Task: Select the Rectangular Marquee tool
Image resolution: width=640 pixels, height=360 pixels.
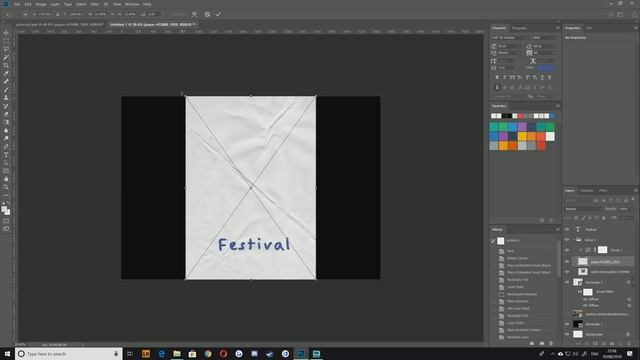Action: pos(6,41)
